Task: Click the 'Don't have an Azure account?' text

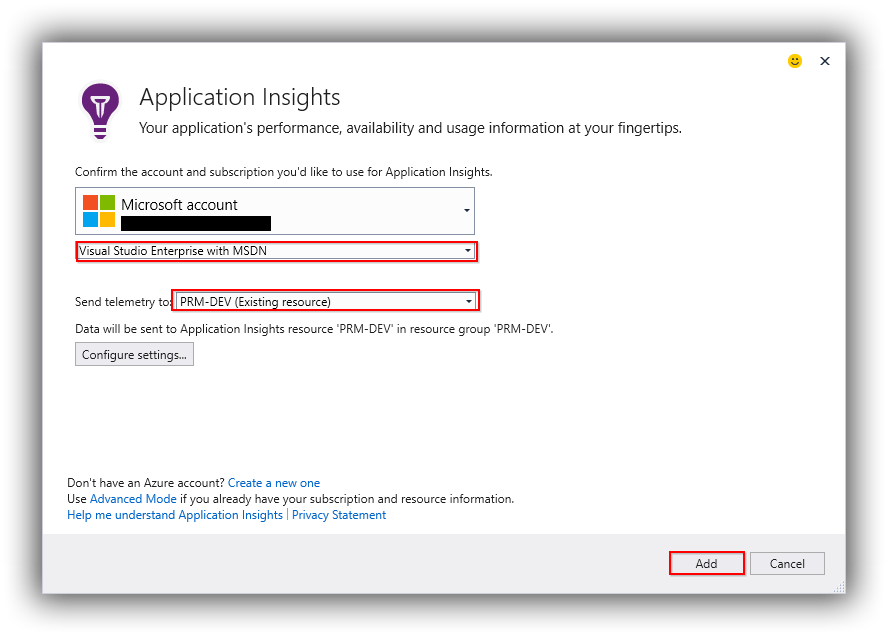Action: point(146,483)
